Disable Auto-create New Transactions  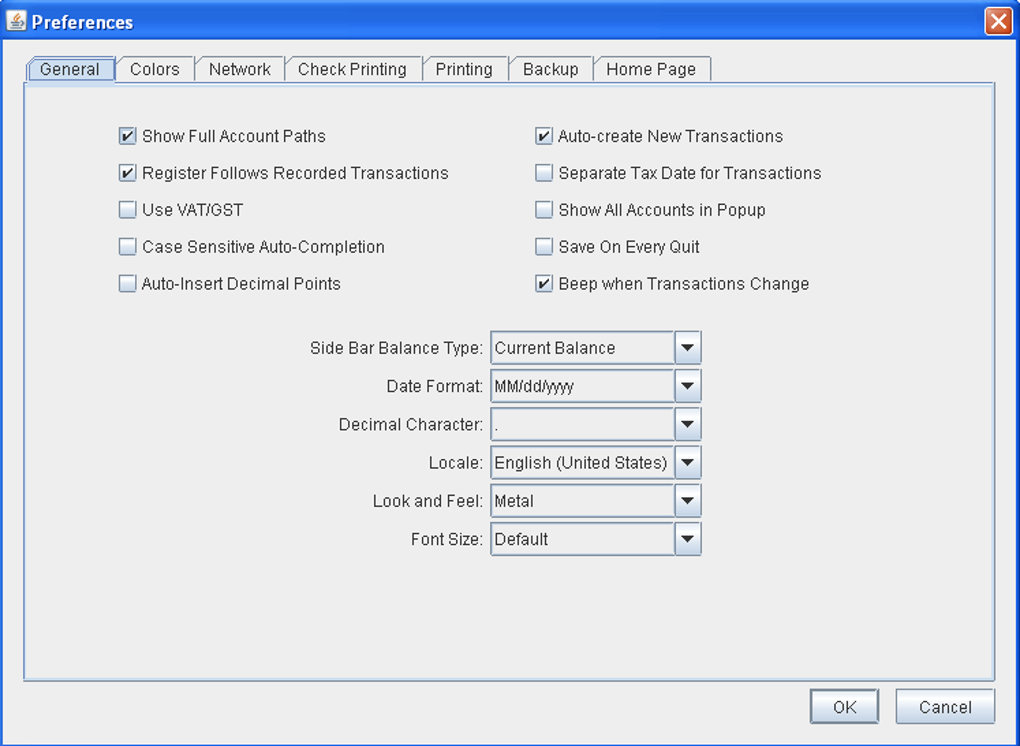click(544, 136)
